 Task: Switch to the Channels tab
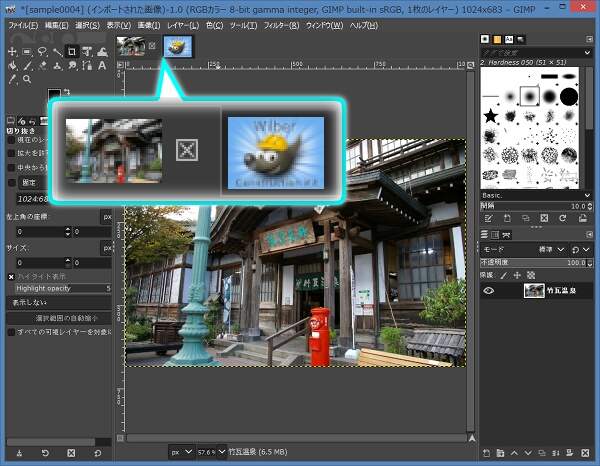point(495,235)
